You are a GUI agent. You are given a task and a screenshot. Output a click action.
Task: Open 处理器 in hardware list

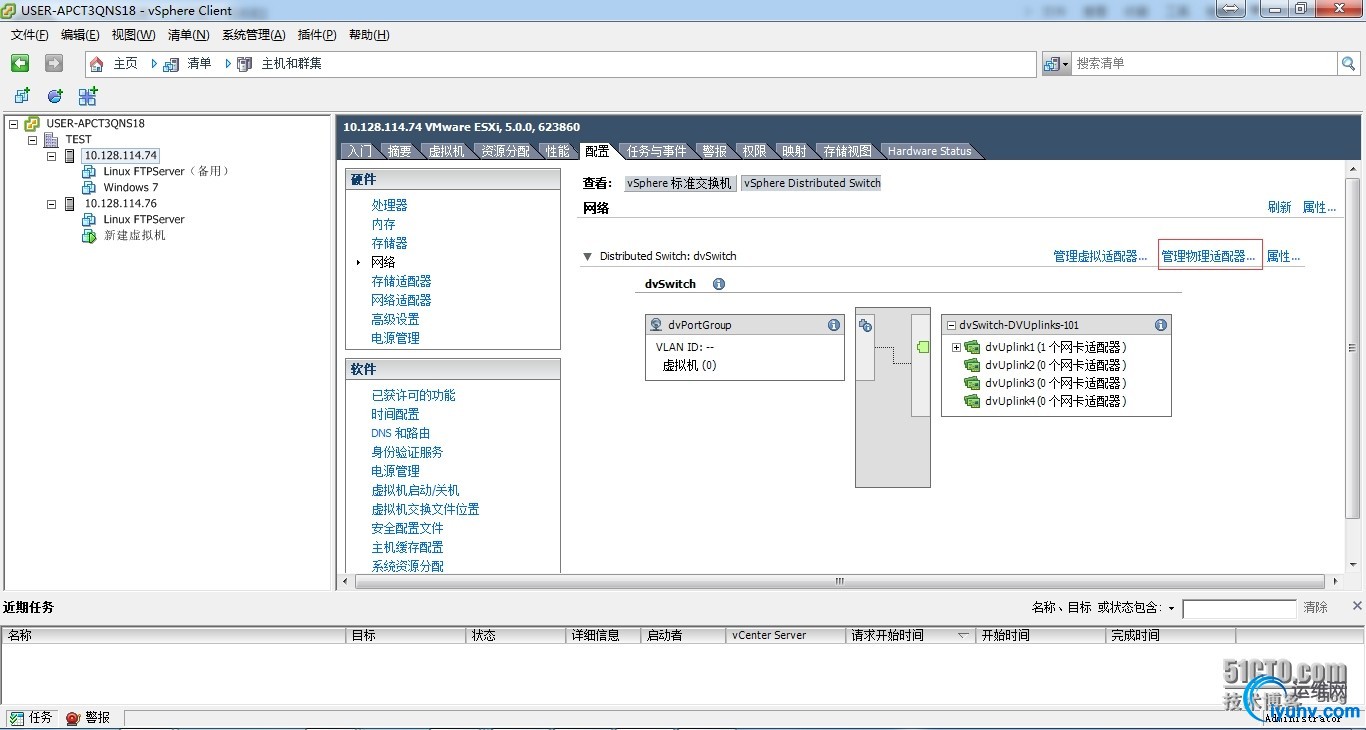(389, 205)
